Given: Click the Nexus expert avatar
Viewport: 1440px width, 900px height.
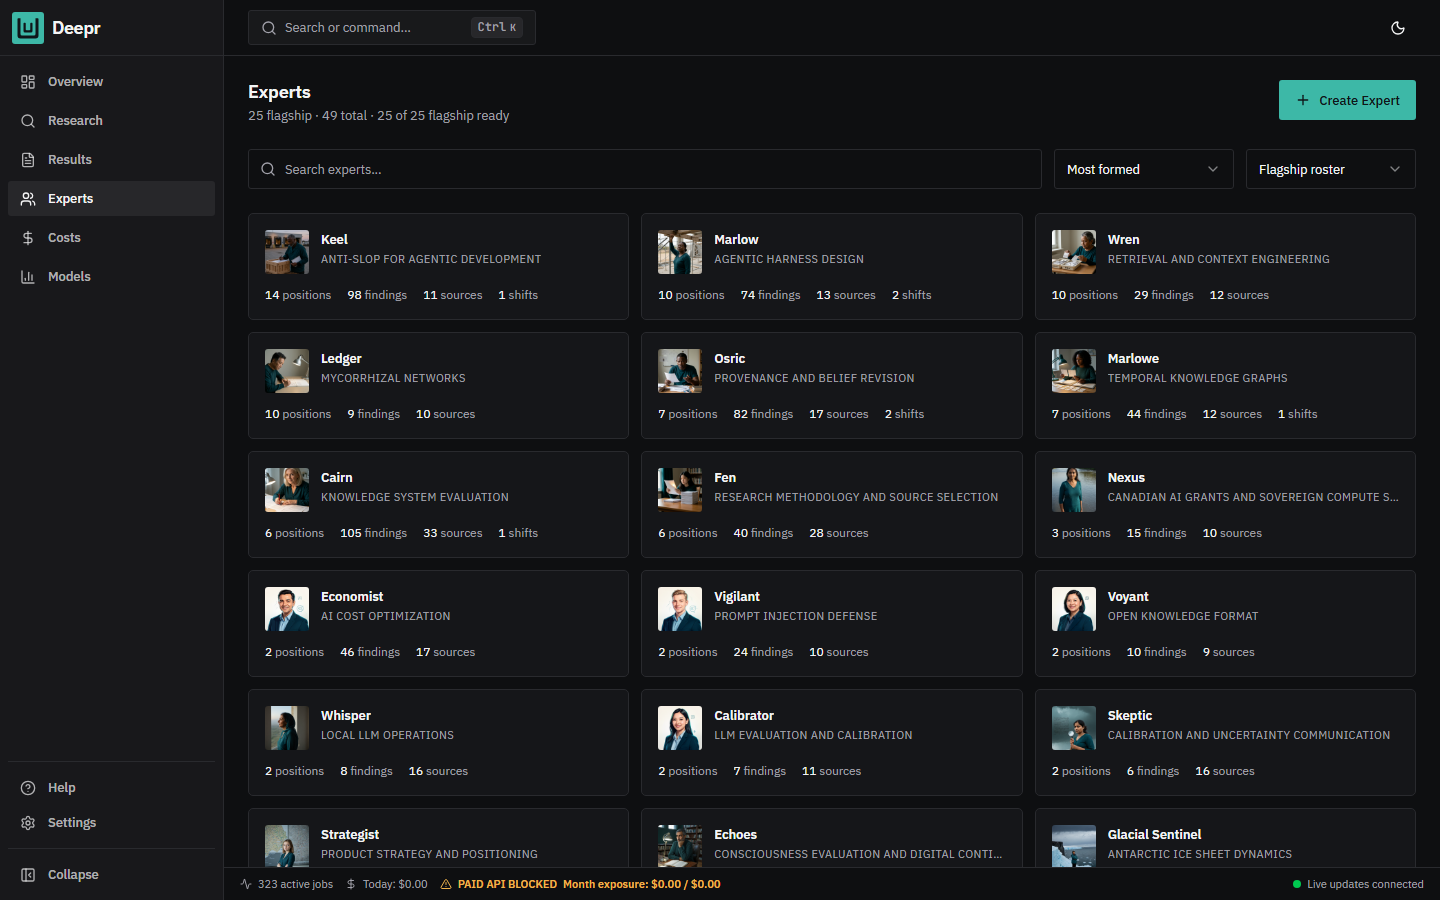Looking at the screenshot, I should pyautogui.click(x=1074, y=490).
